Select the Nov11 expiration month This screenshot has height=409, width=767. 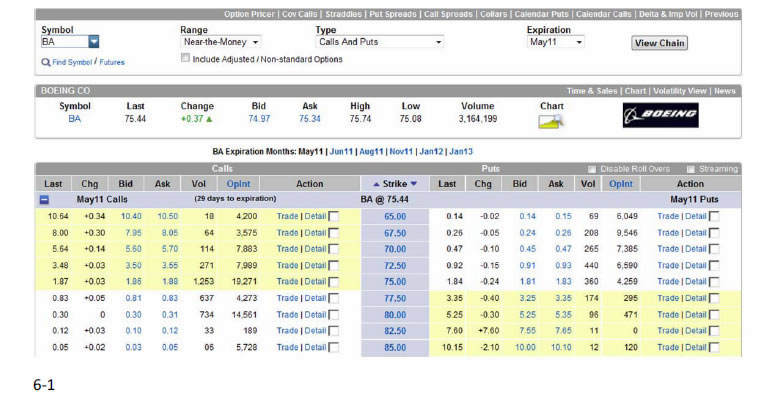pyautogui.click(x=401, y=152)
